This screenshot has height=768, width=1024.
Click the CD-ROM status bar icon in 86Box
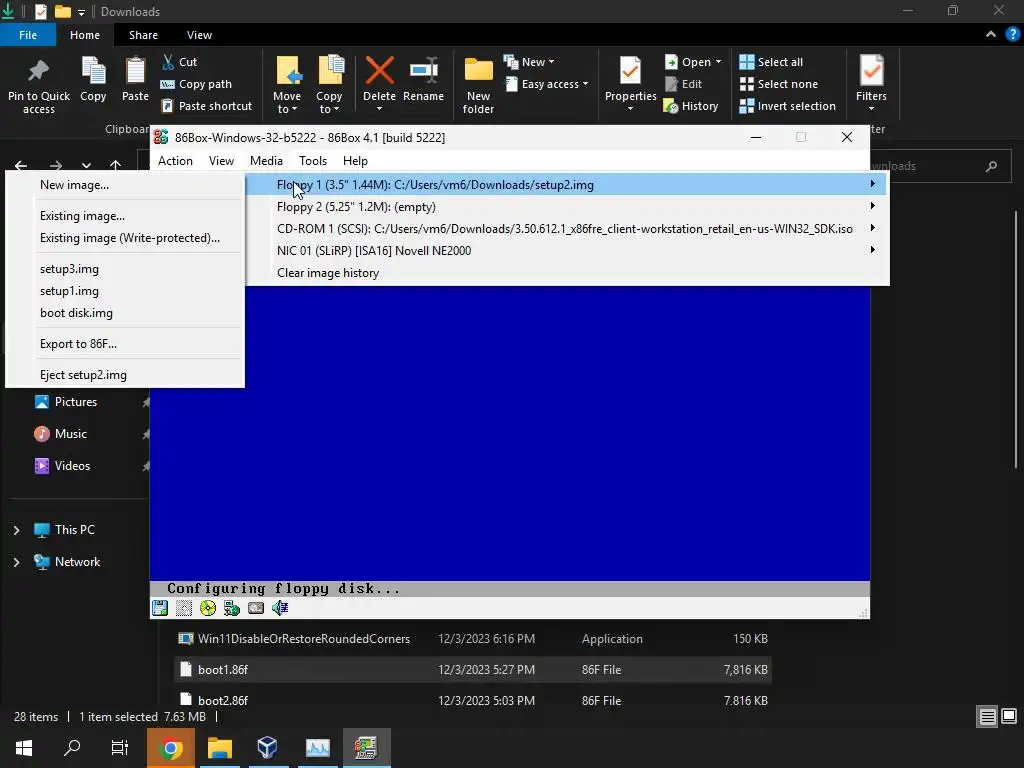coord(208,608)
